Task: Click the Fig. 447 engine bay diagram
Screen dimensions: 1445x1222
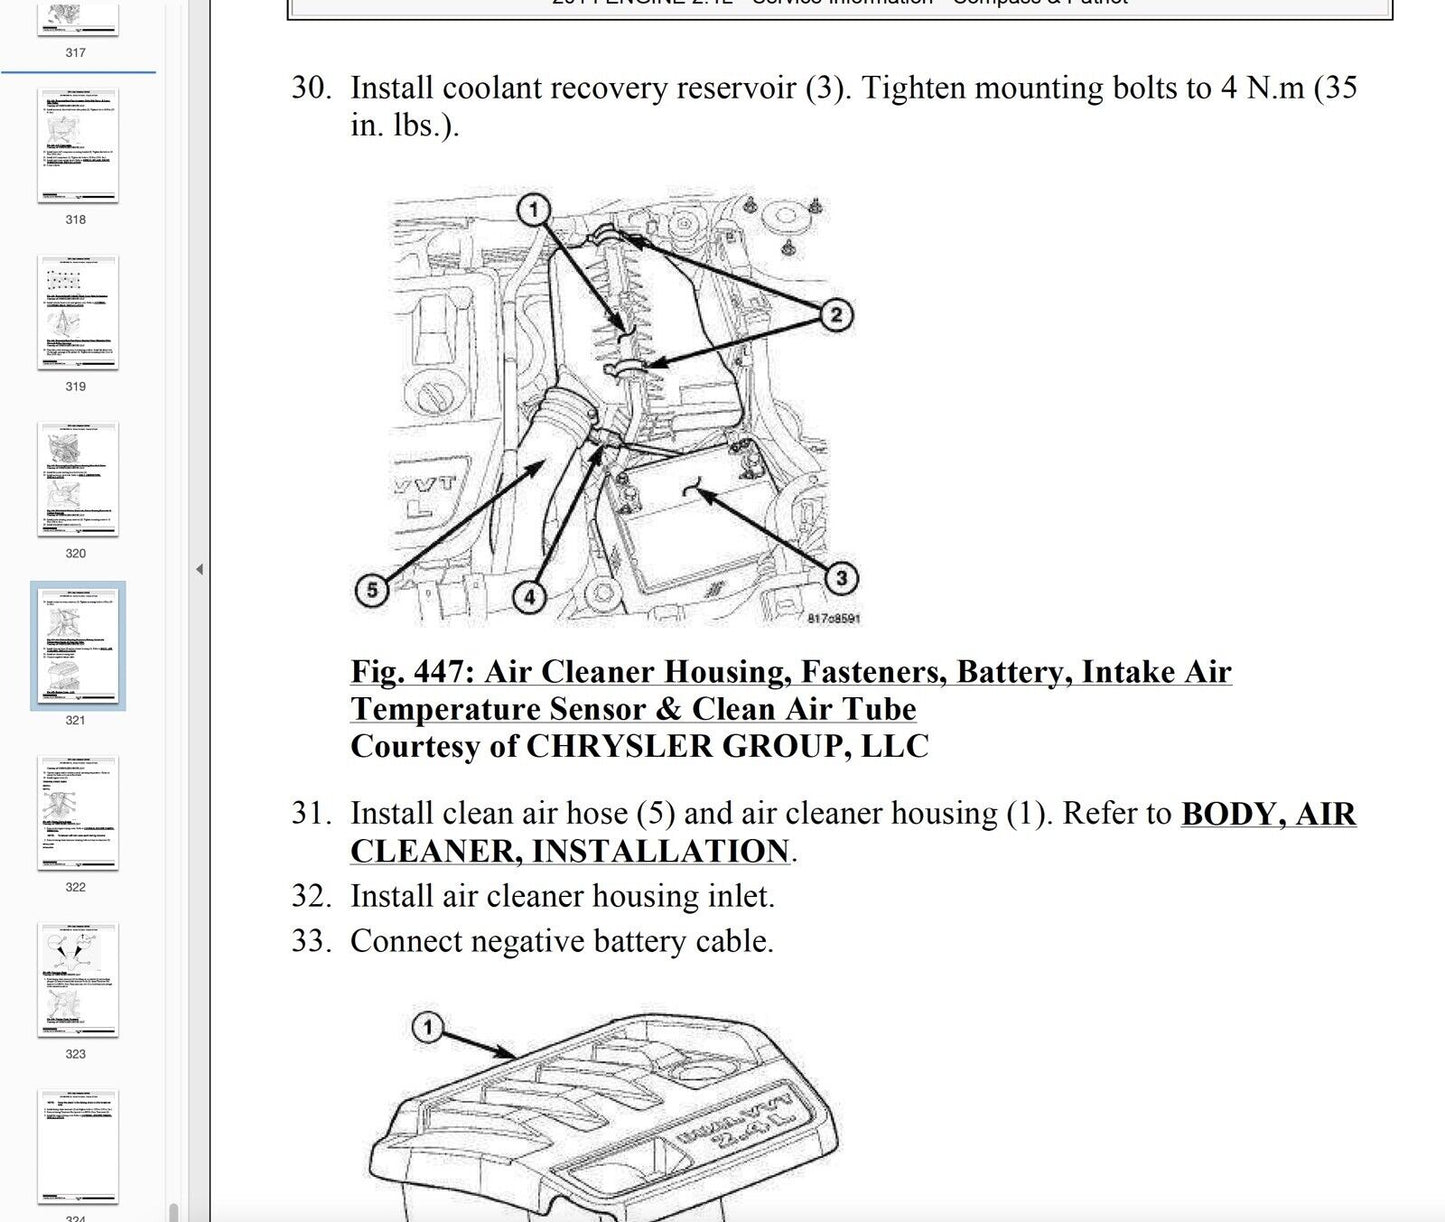Action: (x=606, y=409)
